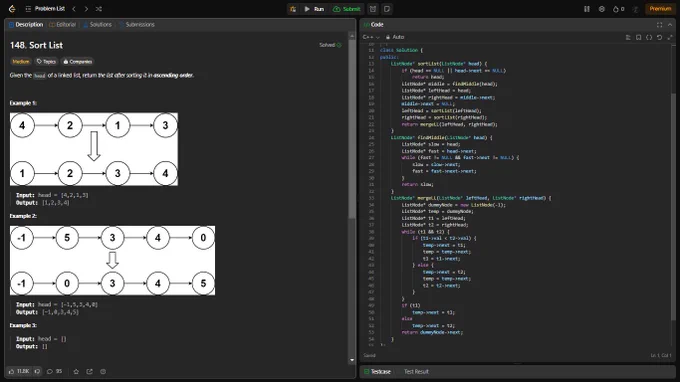
Task: Open the notes icon in top bar
Action: pos(387,9)
